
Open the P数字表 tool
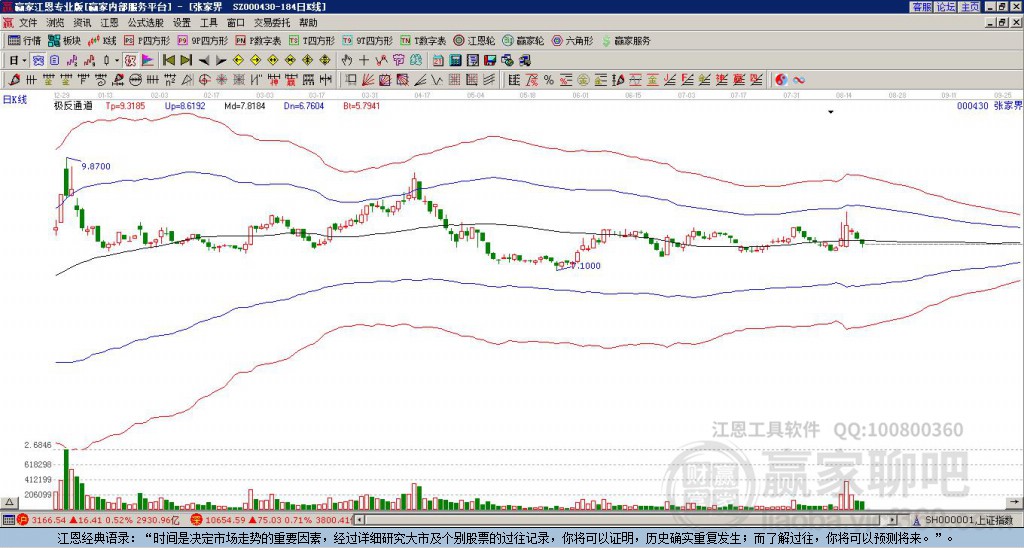coord(258,40)
